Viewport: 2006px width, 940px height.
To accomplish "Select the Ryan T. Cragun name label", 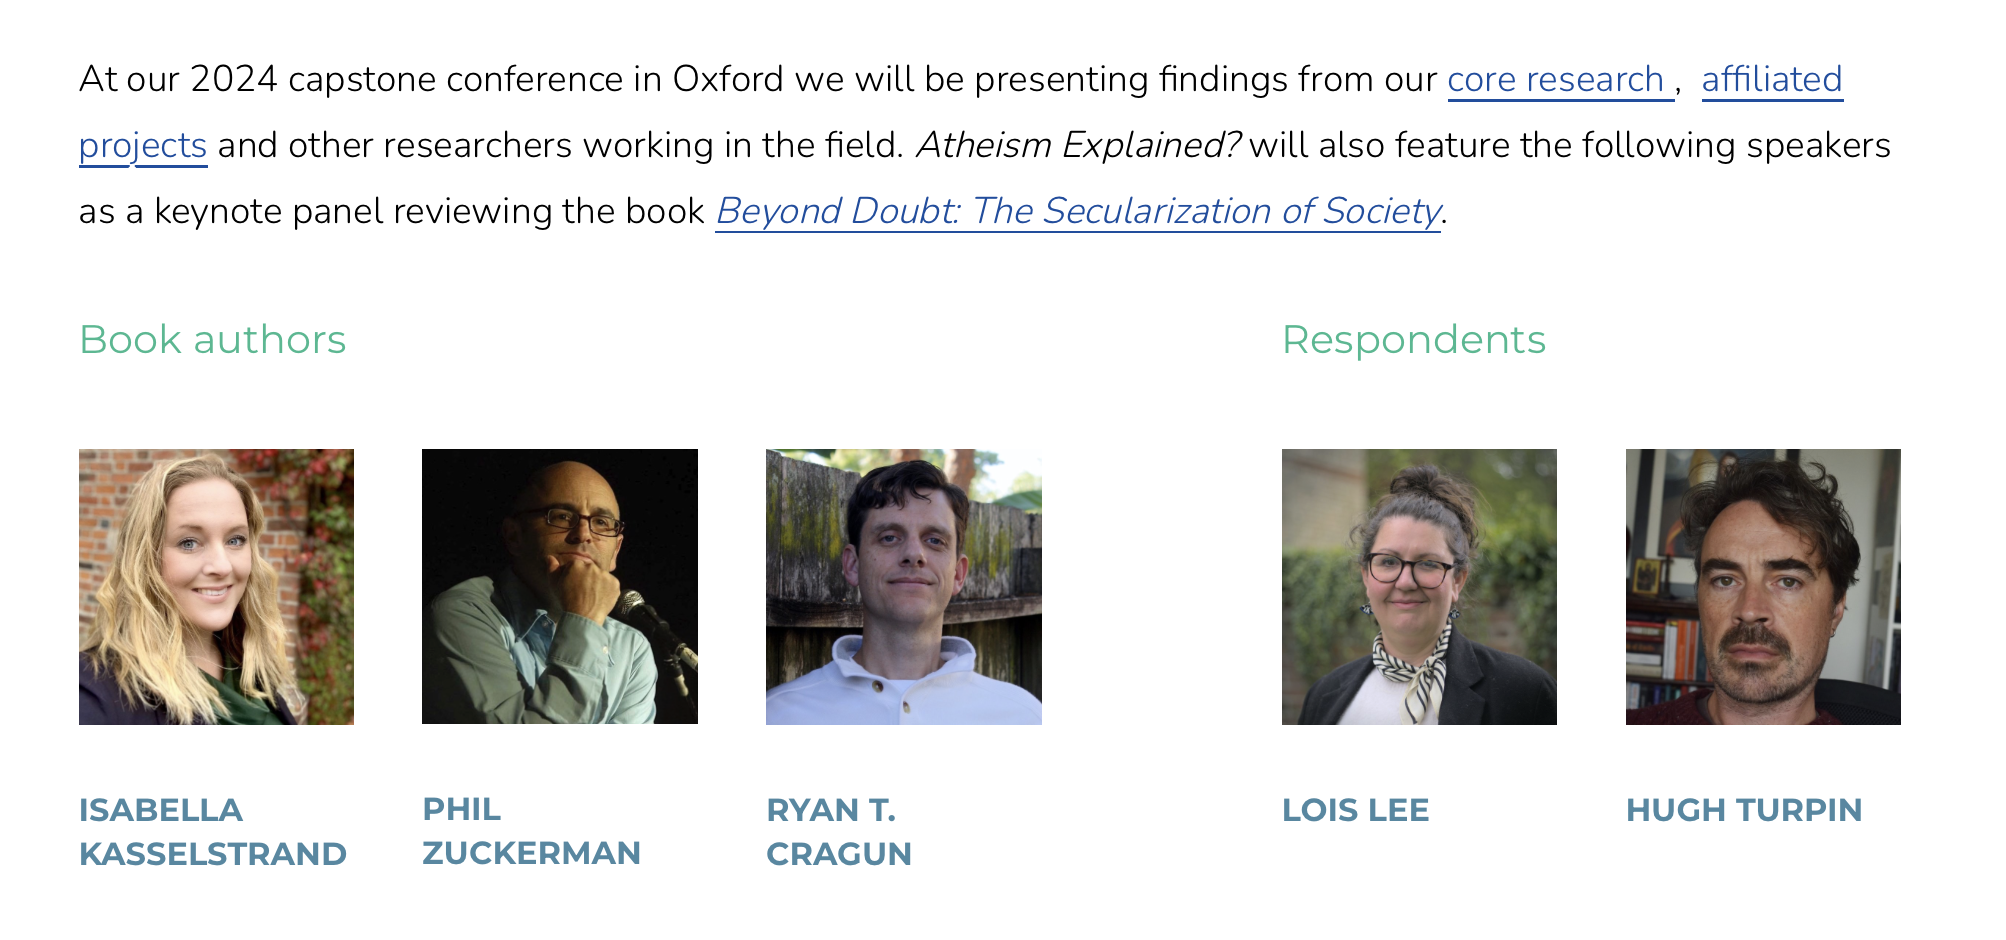I will coord(838,831).
